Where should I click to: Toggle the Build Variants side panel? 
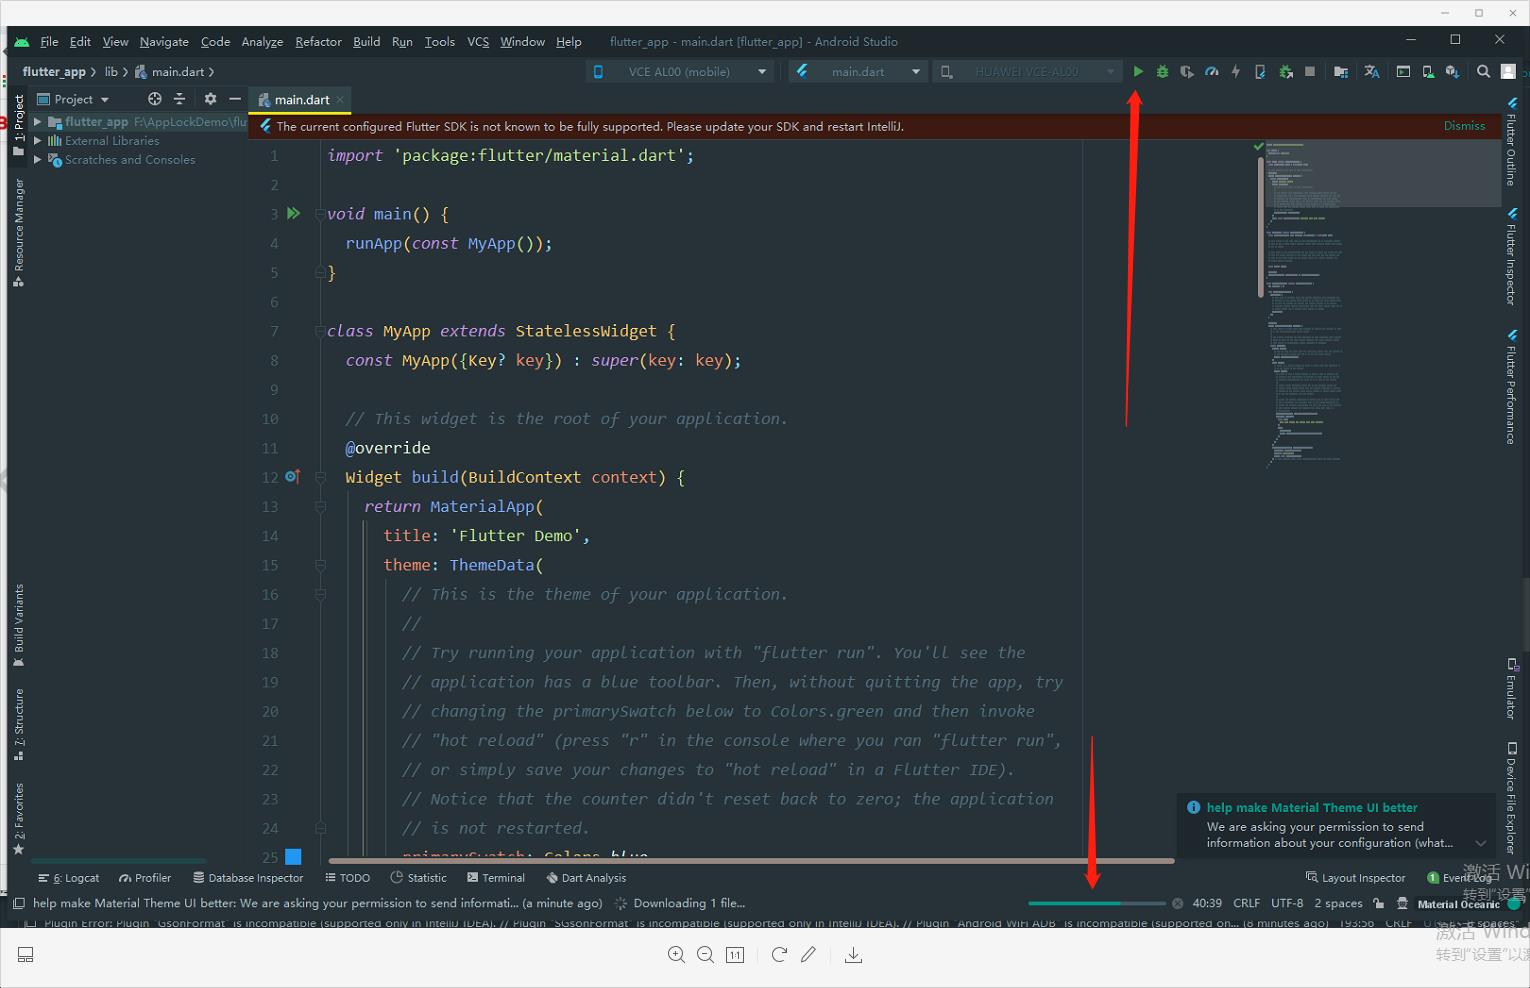tap(18, 626)
